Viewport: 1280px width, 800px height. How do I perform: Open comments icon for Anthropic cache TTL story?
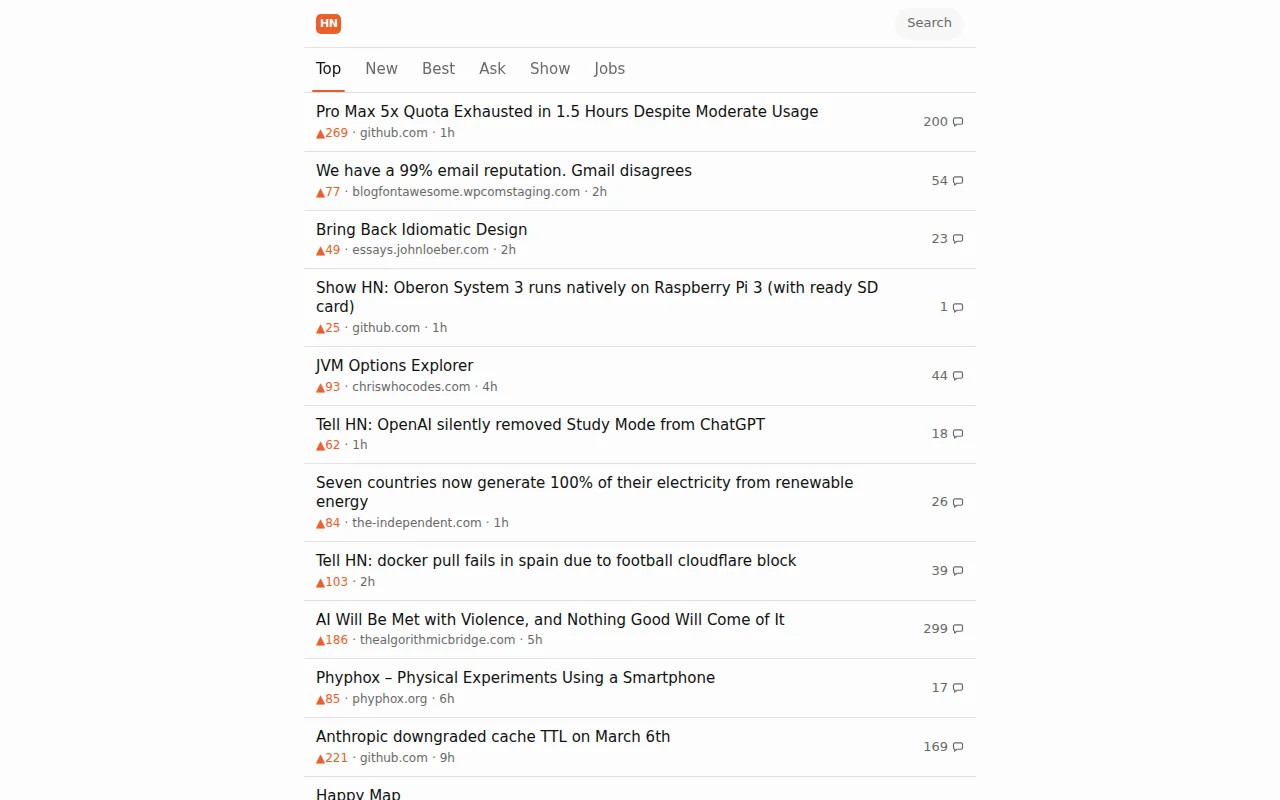click(958, 747)
